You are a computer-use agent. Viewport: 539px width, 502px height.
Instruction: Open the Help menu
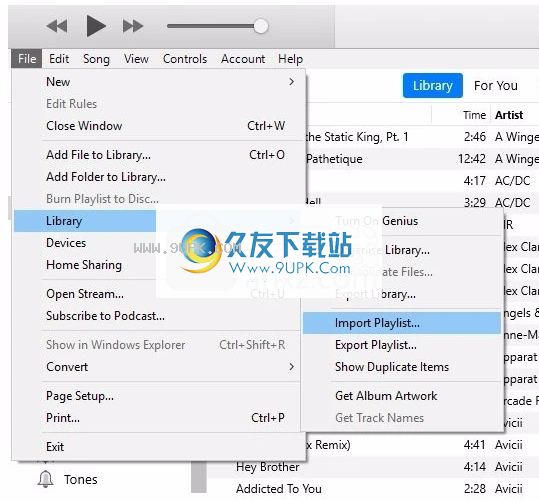pyautogui.click(x=290, y=59)
